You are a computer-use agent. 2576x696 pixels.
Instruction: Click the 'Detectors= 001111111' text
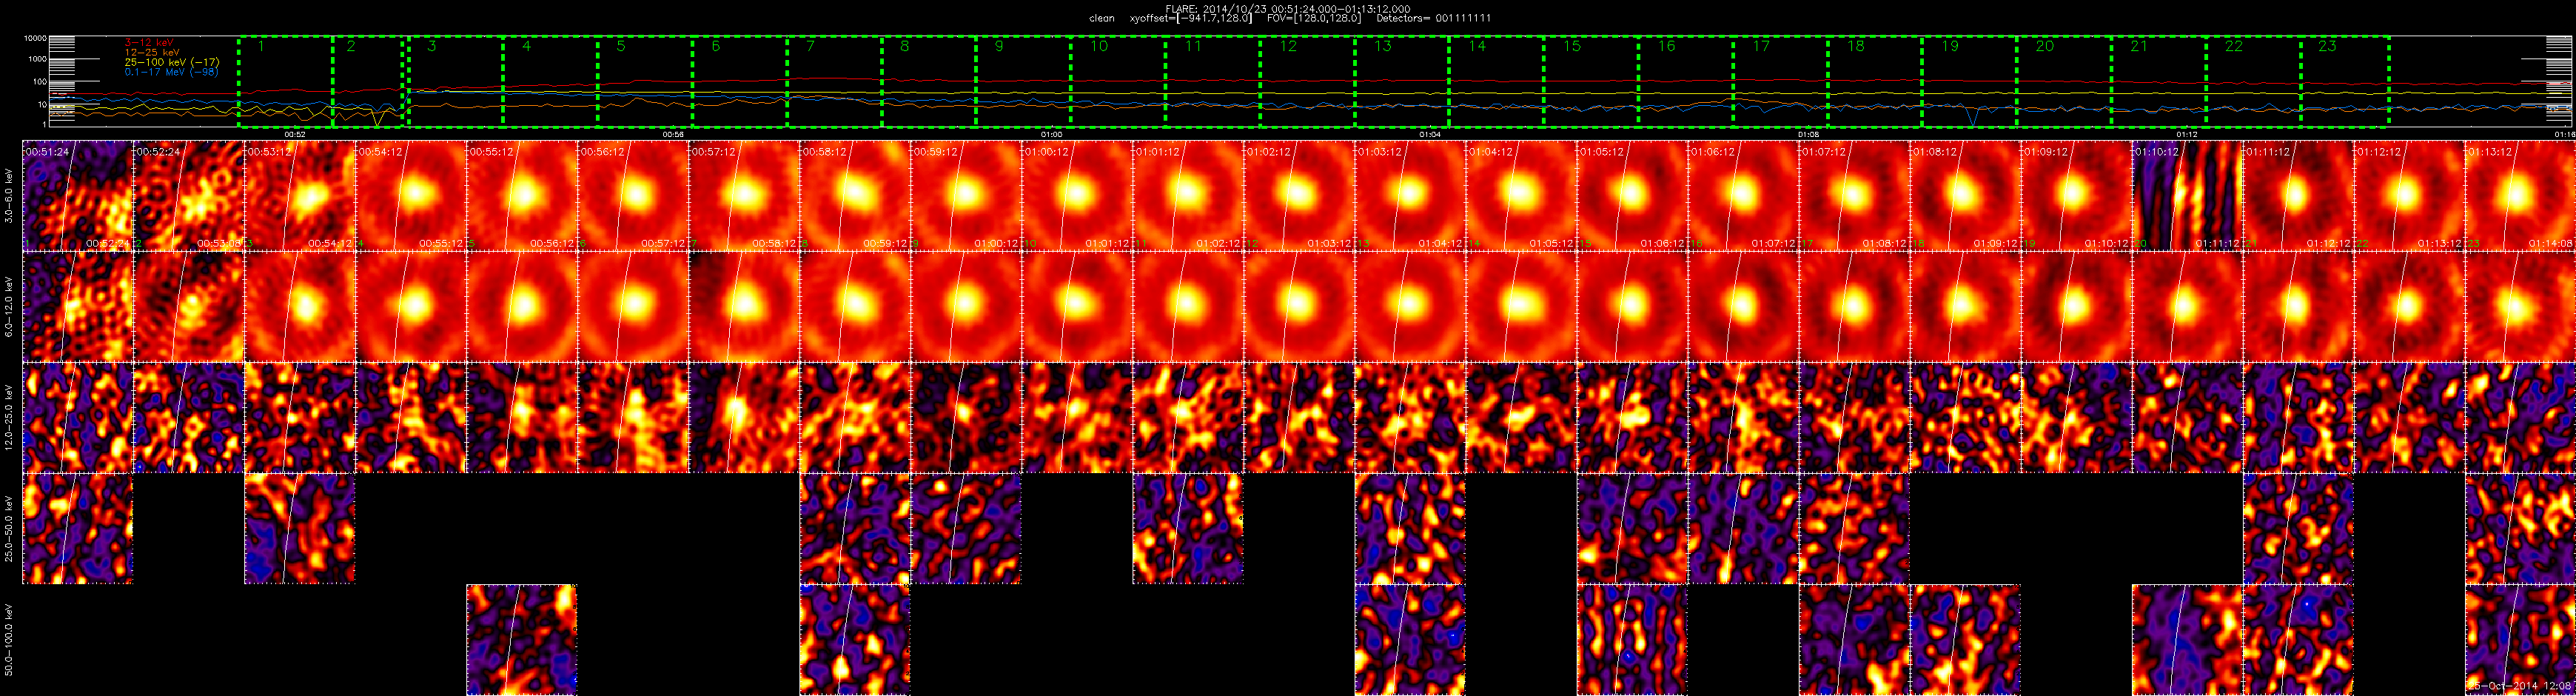pyautogui.click(x=1433, y=19)
